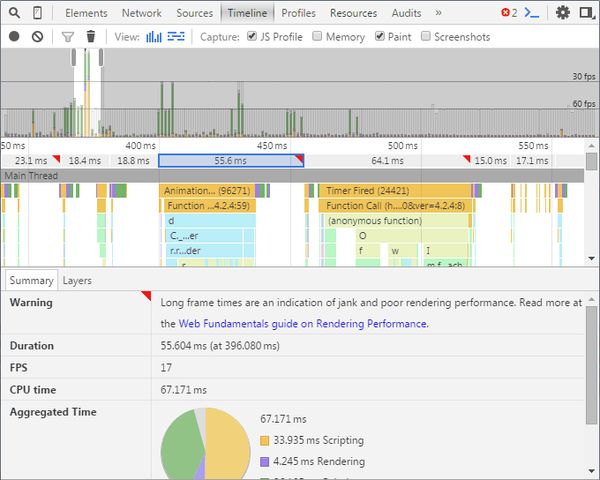Image resolution: width=600 pixels, height=480 pixels.
Task: Select the flame chart view icon
Action: click(176, 36)
